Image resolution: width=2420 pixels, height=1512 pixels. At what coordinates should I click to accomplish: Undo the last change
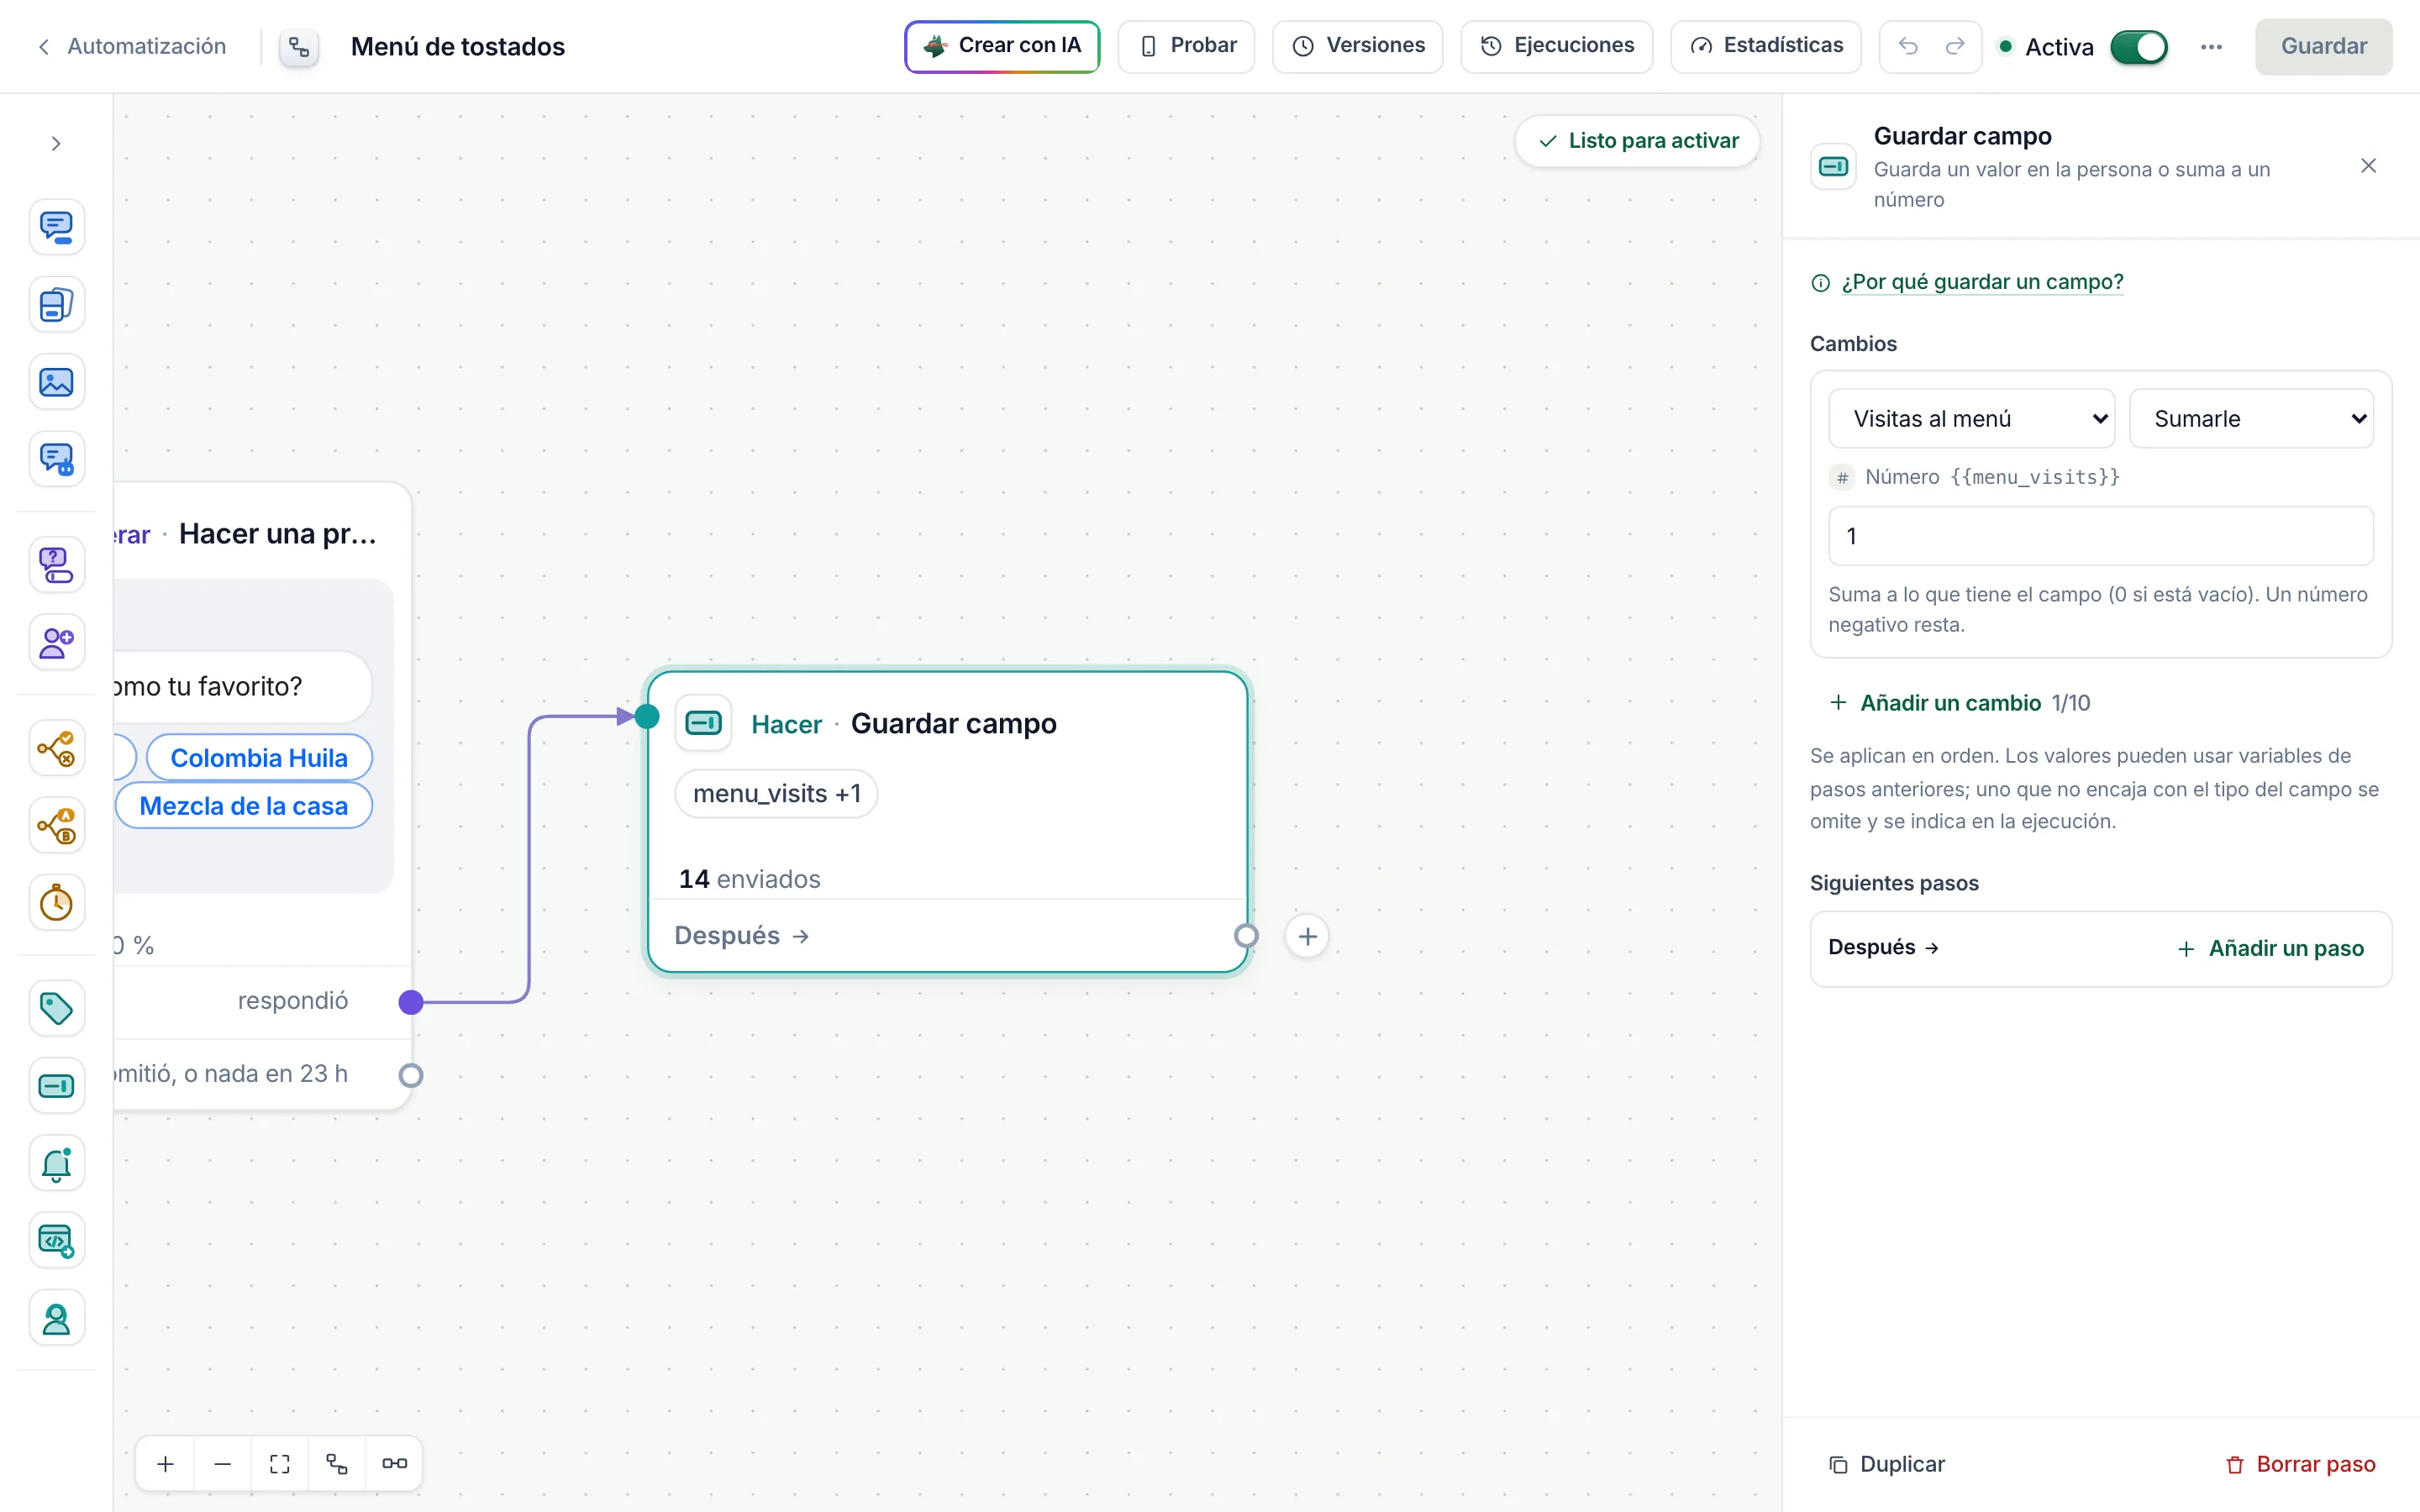point(1907,47)
